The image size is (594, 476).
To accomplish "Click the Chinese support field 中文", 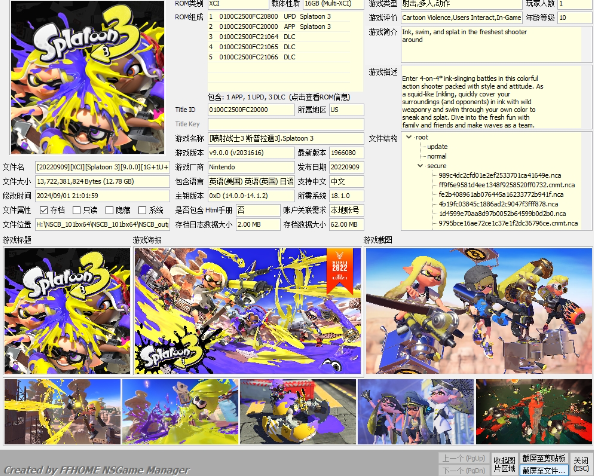I will 347,181.
